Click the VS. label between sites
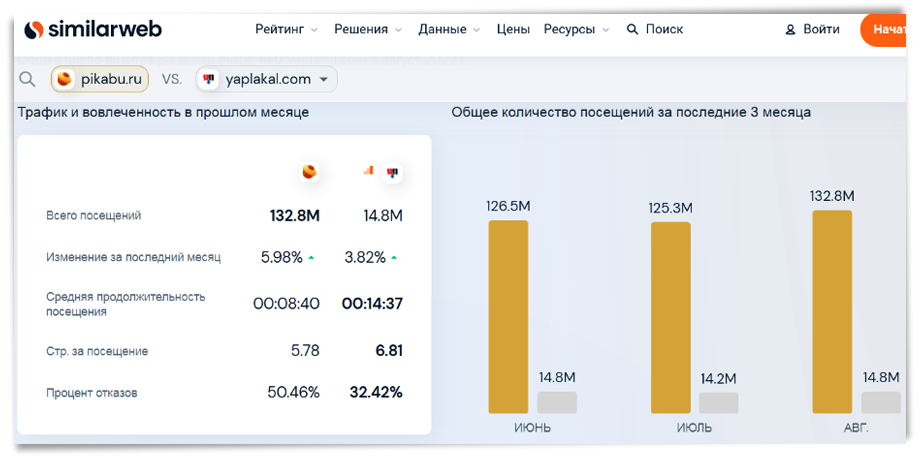Screen dimensions: 920x456 [x=172, y=79]
